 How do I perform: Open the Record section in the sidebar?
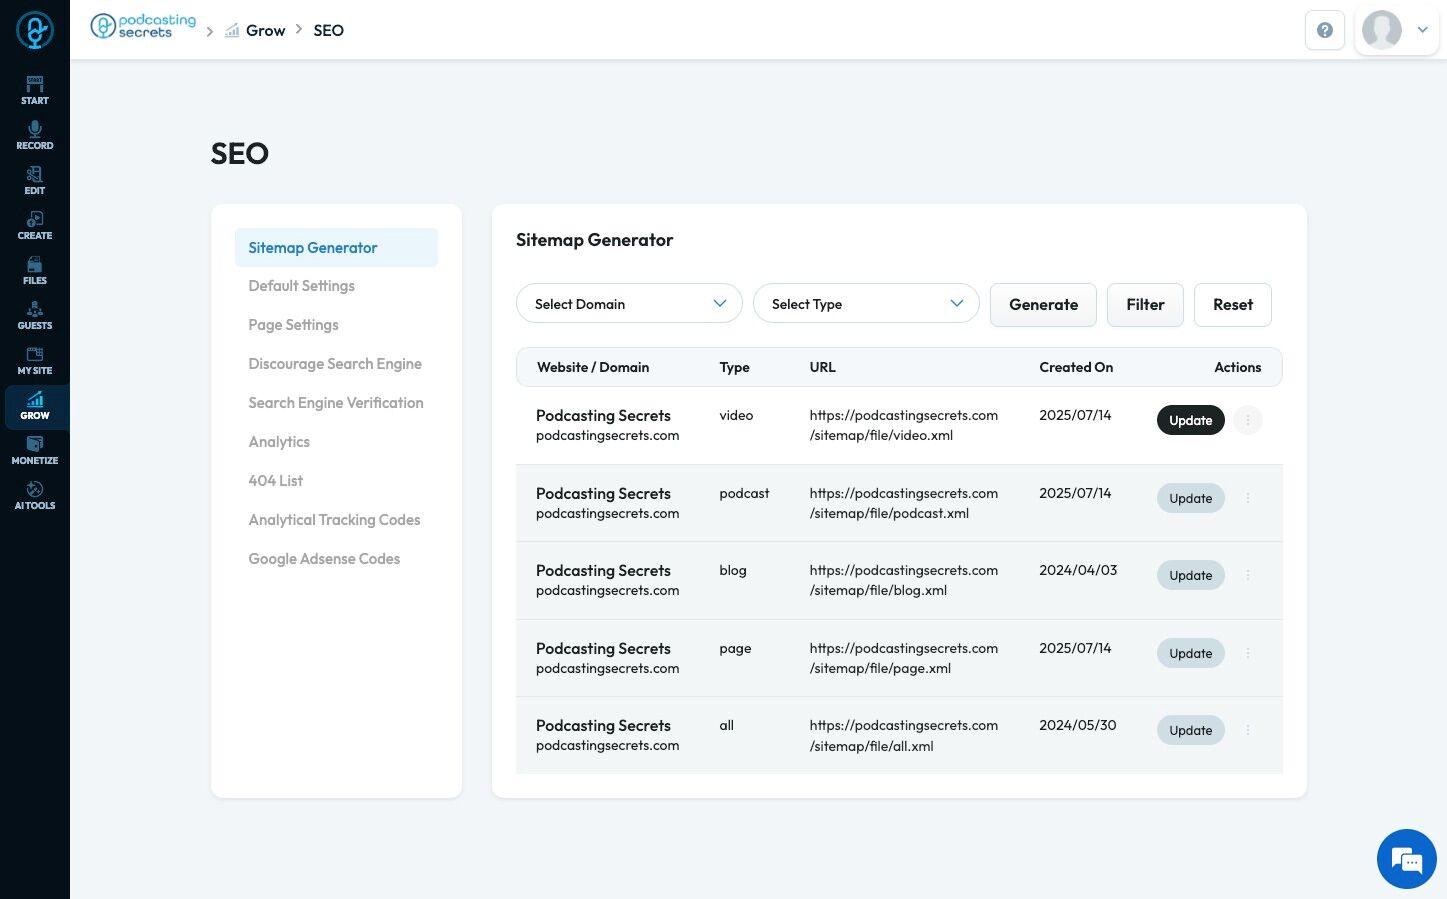coord(35,135)
